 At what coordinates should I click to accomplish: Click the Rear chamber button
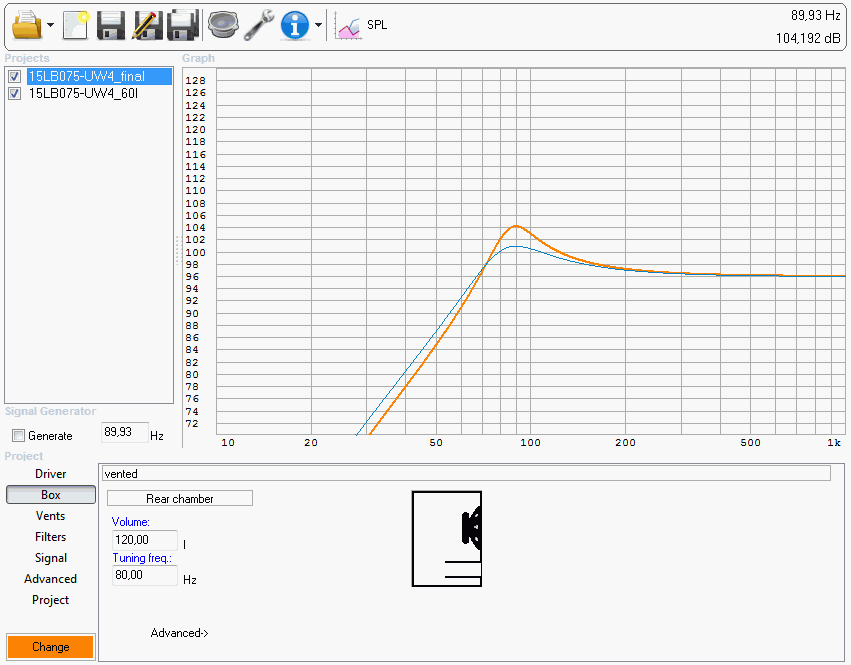[x=180, y=498]
